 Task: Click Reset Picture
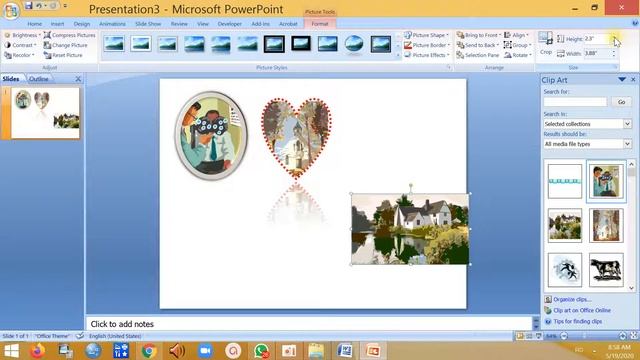click(x=63, y=55)
